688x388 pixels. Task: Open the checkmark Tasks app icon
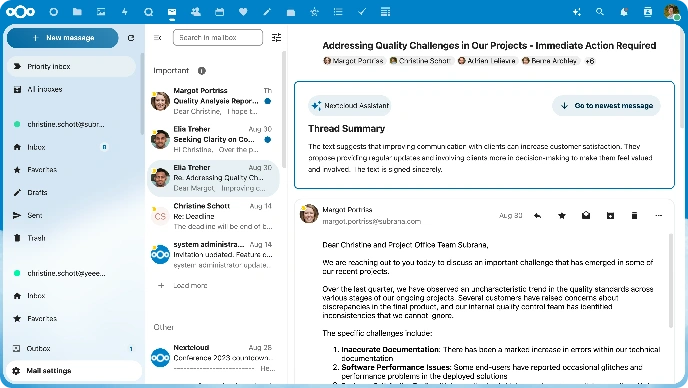coord(362,12)
